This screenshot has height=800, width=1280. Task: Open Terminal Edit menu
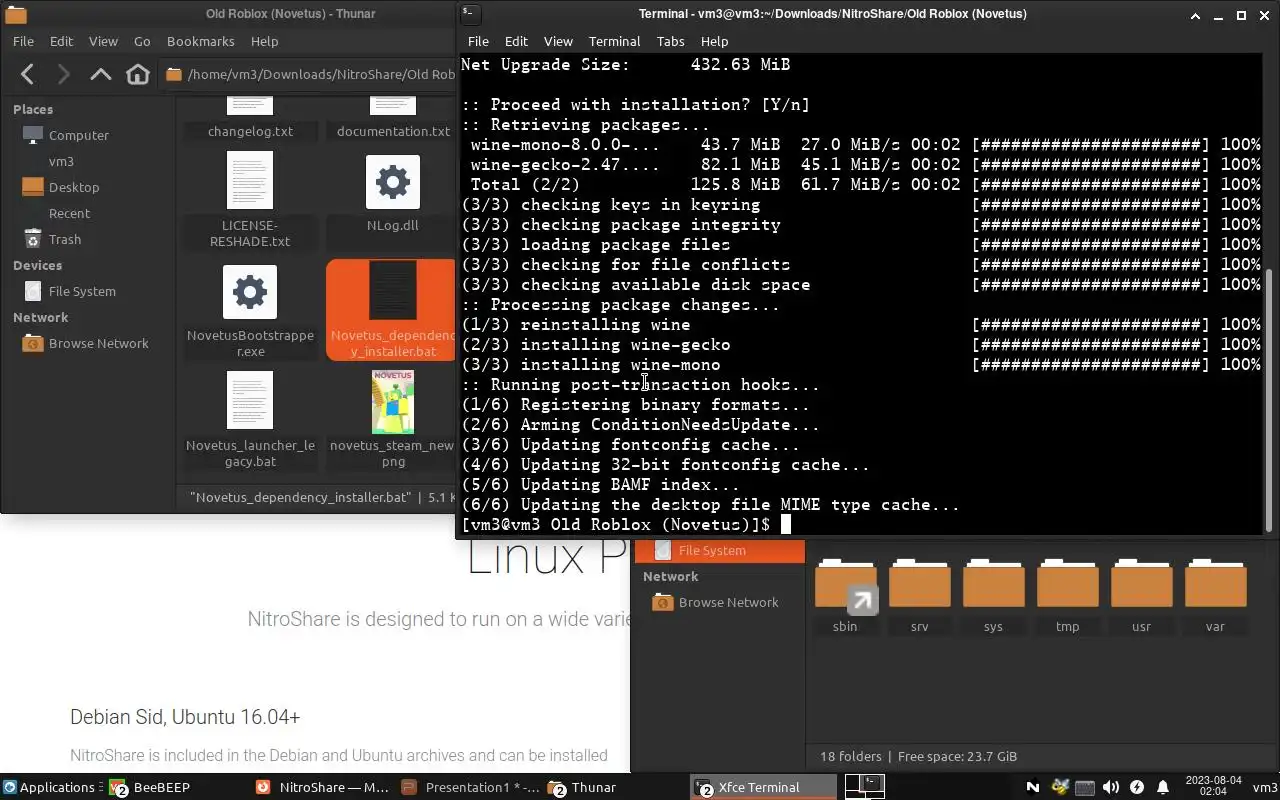coord(516,41)
